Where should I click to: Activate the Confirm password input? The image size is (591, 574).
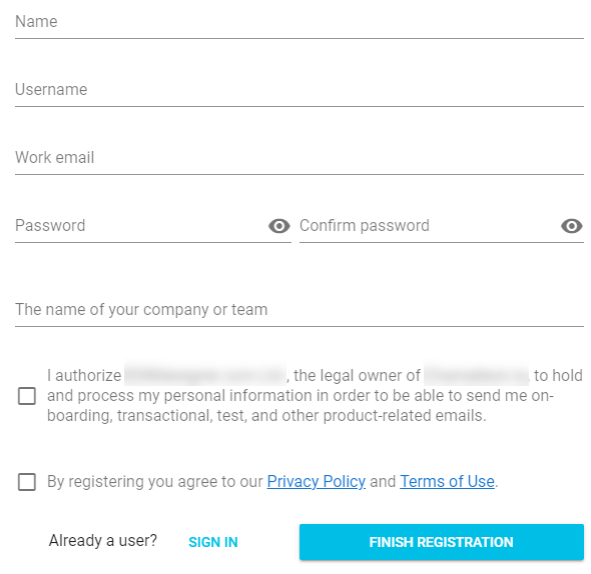tap(429, 226)
